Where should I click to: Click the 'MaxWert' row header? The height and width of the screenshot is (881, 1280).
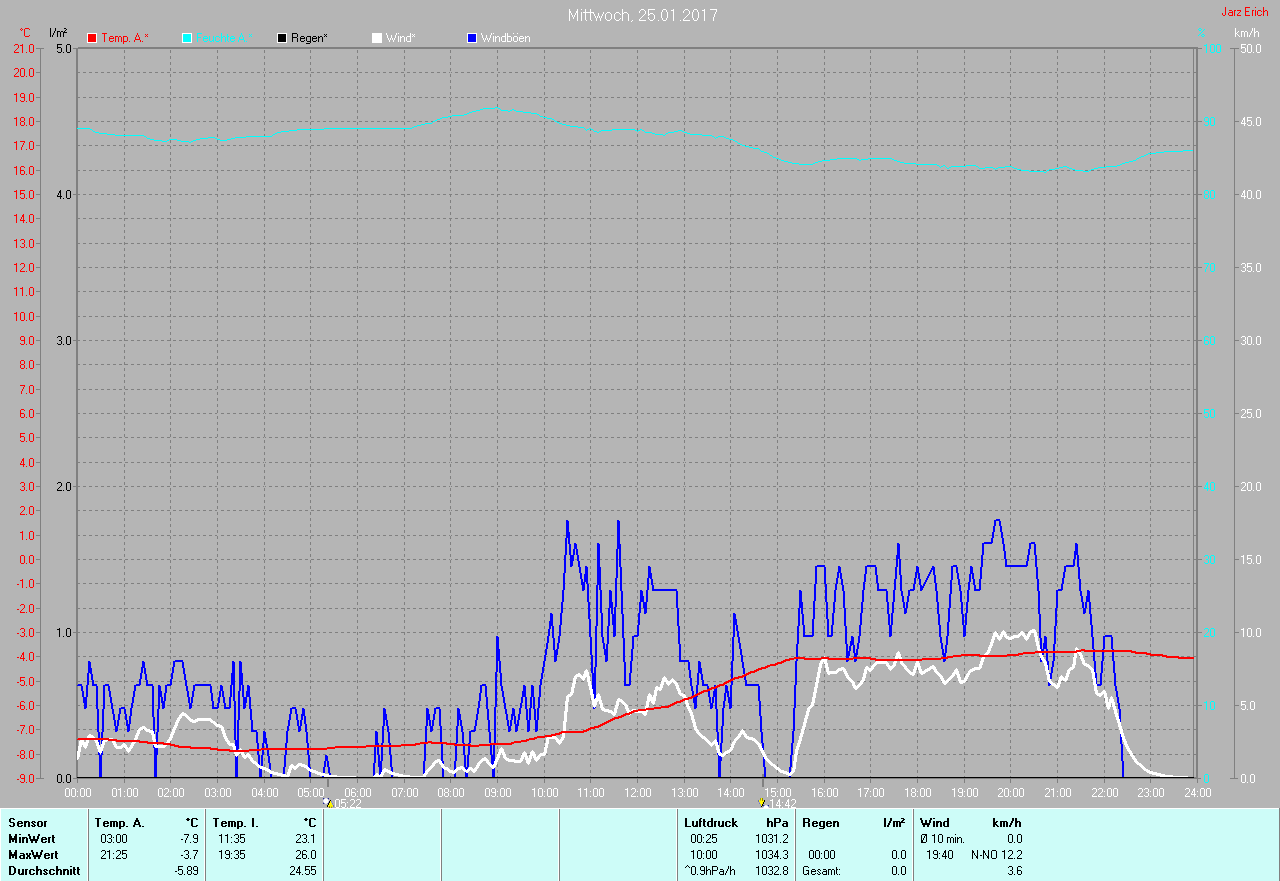coord(34,855)
